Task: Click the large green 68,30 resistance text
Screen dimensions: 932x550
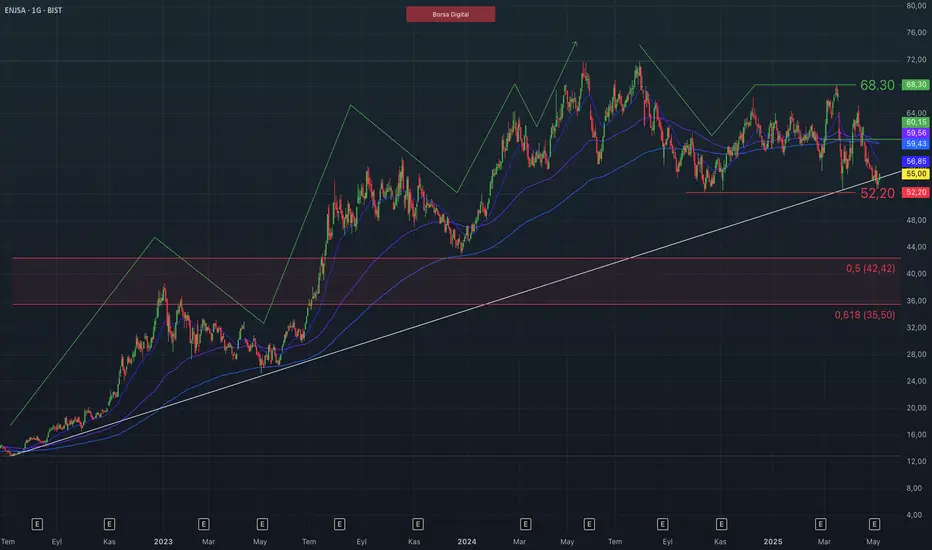Action: pyautogui.click(x=877, y=86)
